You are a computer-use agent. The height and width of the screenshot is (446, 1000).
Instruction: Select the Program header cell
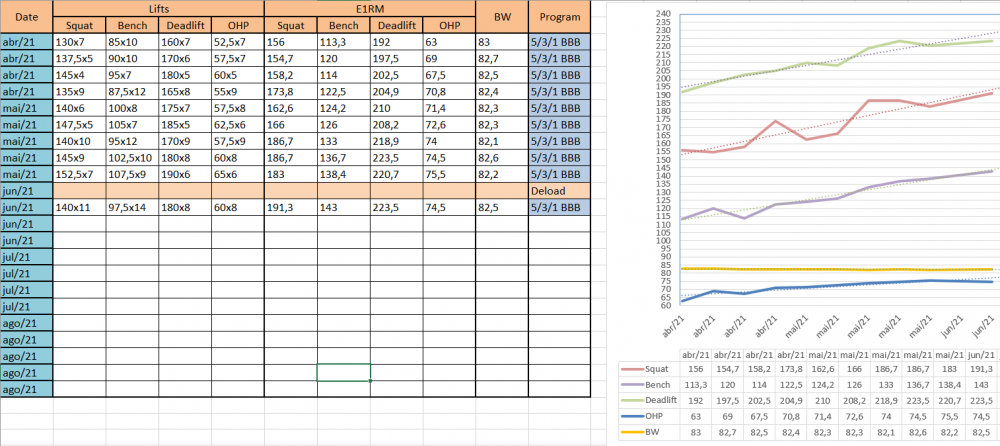pyautogui.click(x=560, y=17)
